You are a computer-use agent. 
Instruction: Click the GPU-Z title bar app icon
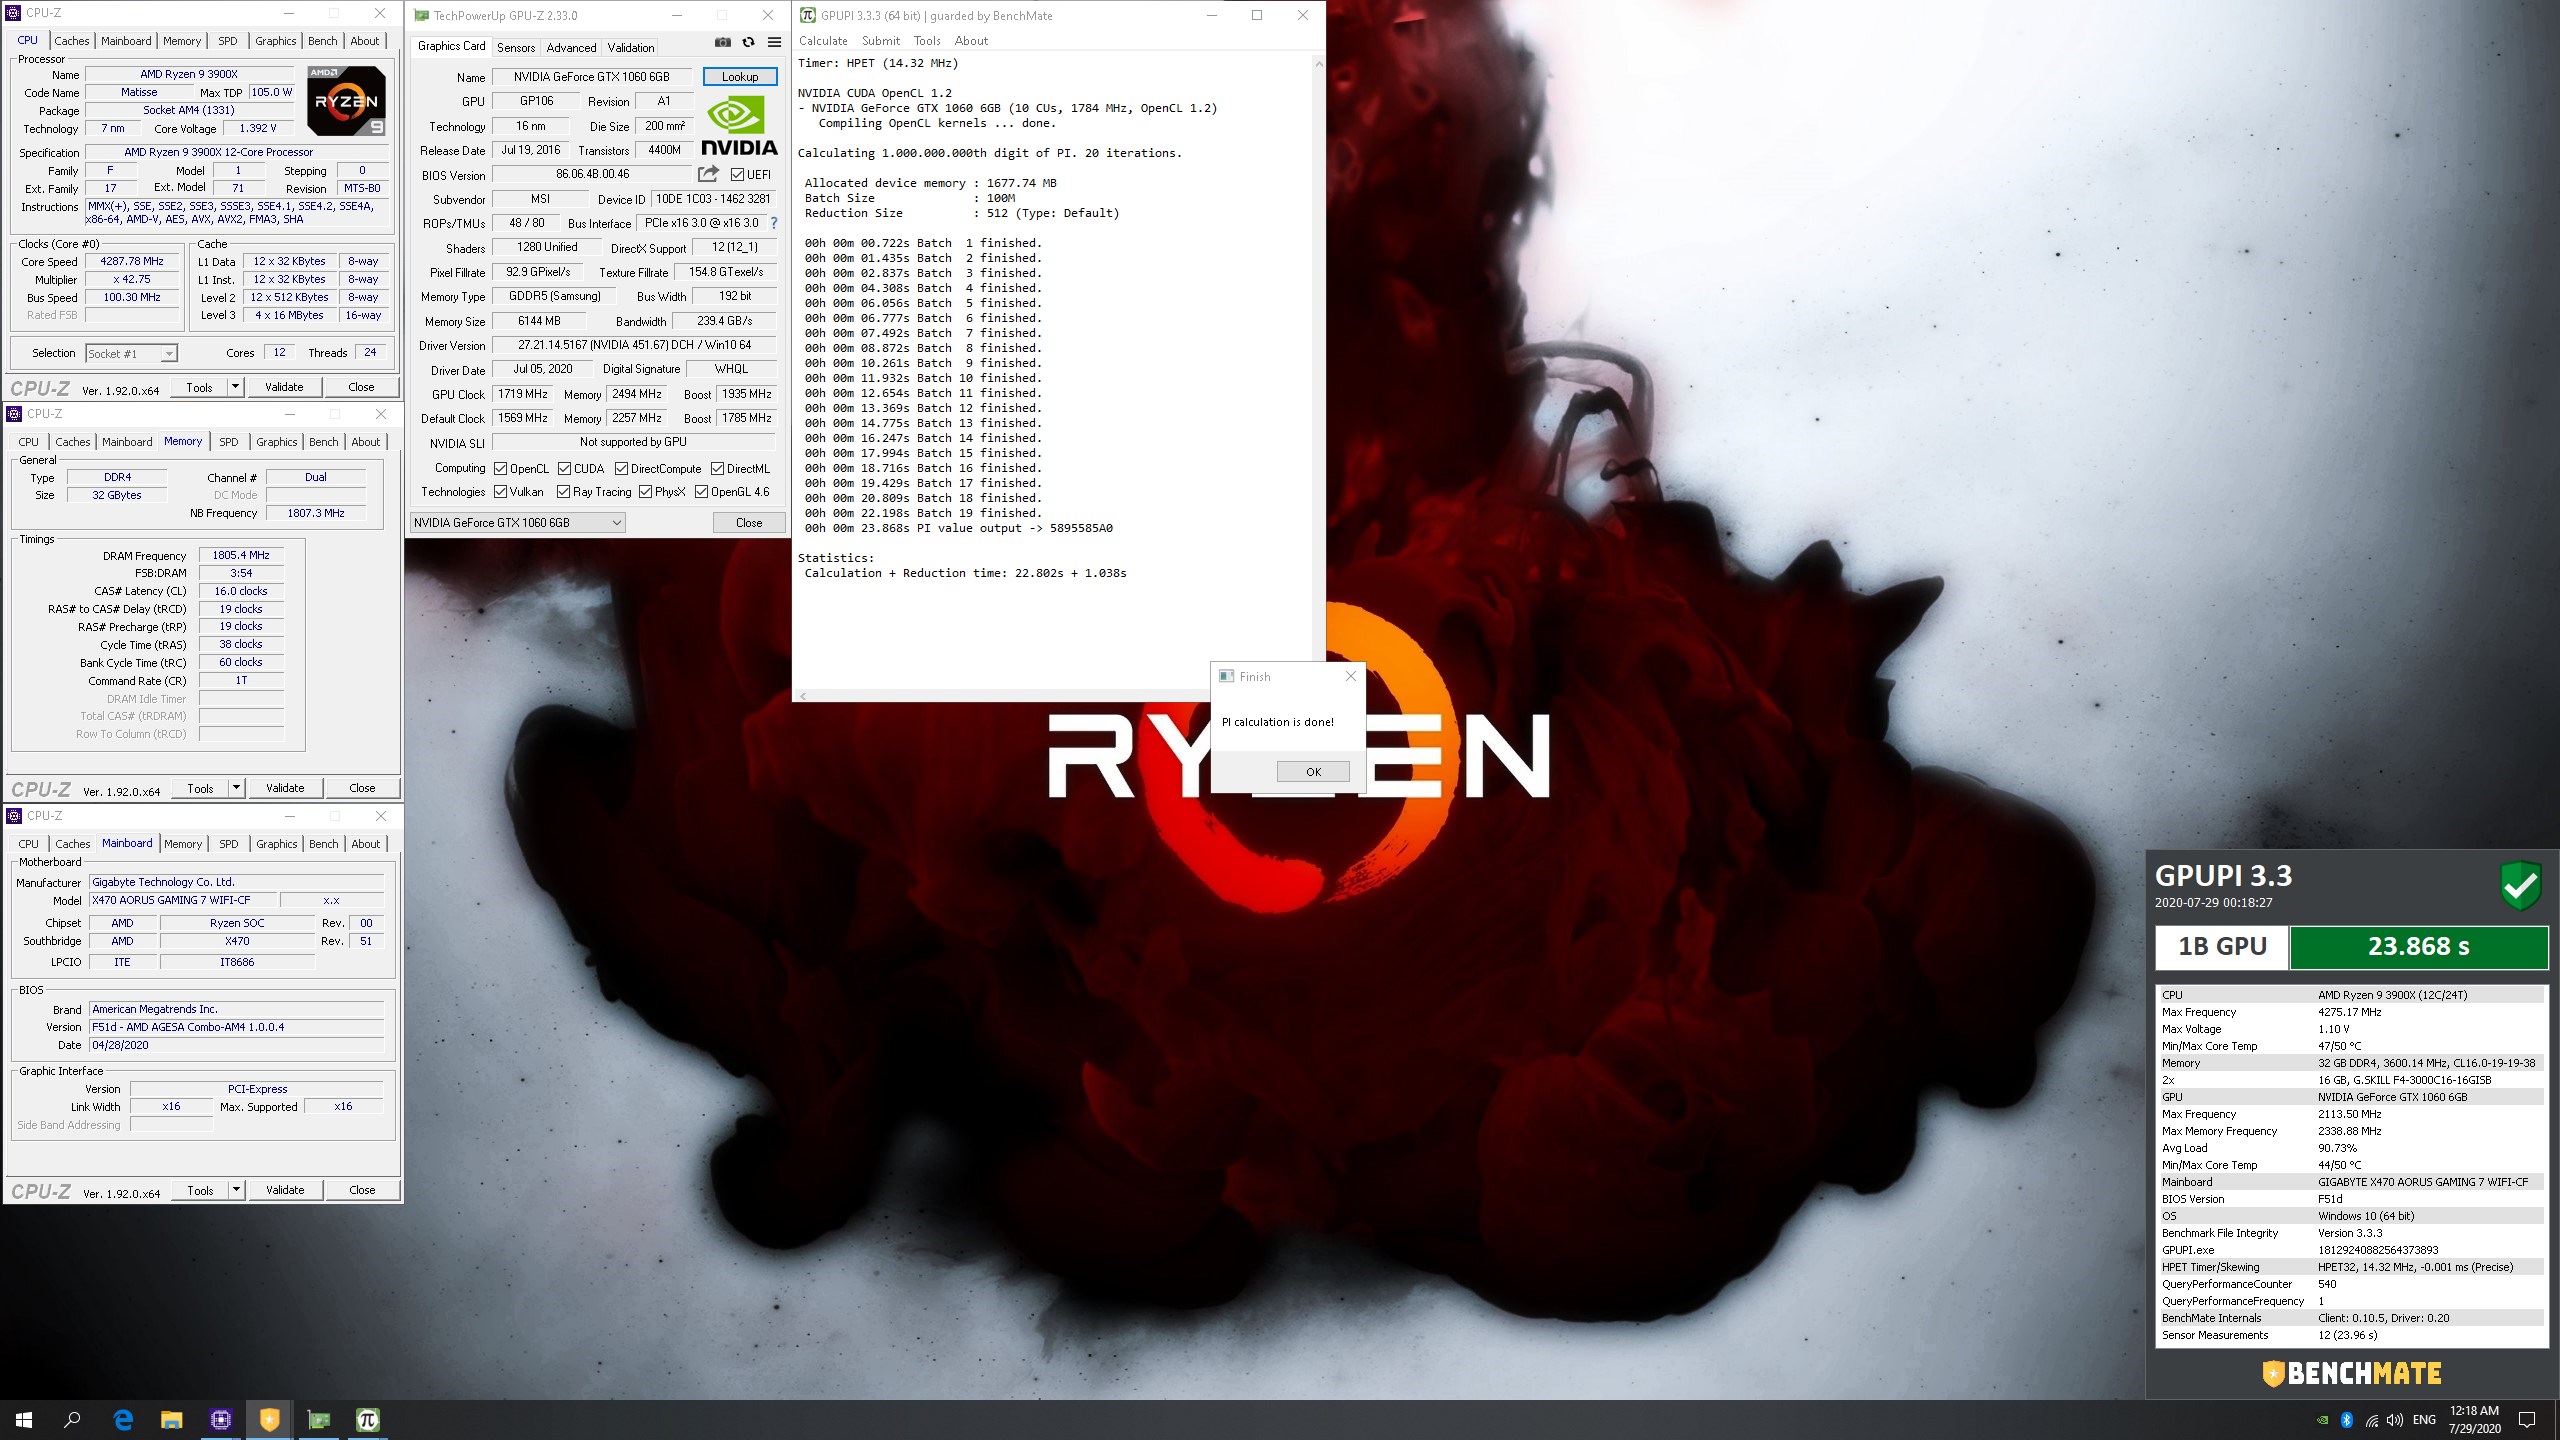[x=422, y=15]
